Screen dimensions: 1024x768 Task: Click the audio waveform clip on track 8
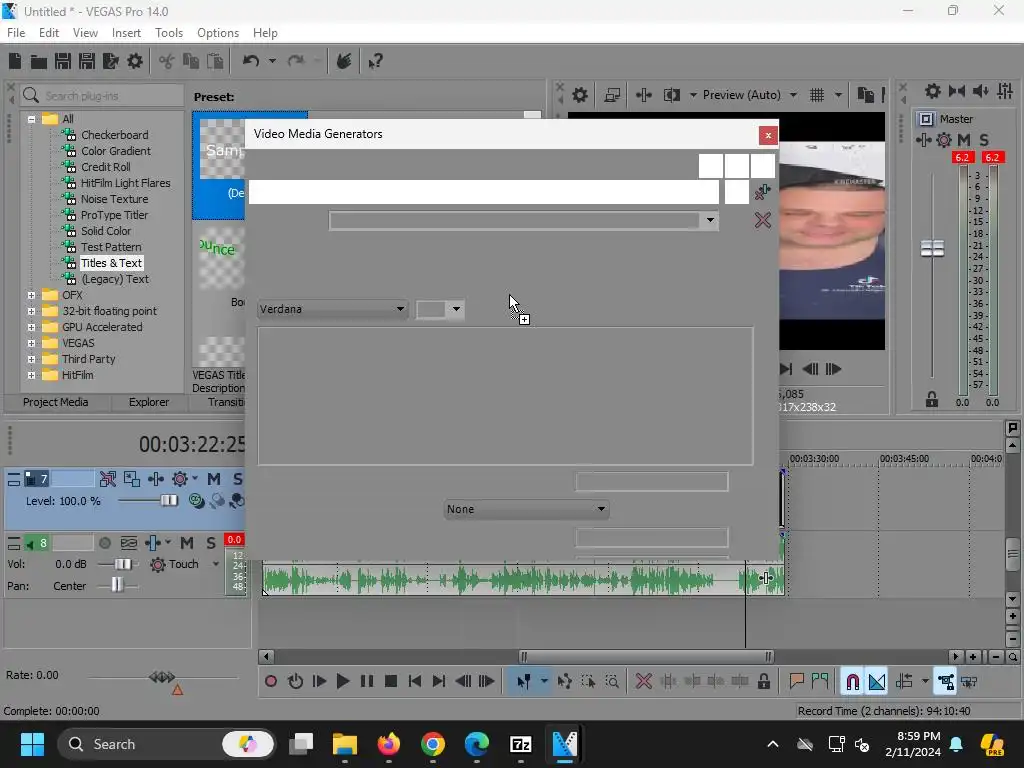(x=522, y=579)
